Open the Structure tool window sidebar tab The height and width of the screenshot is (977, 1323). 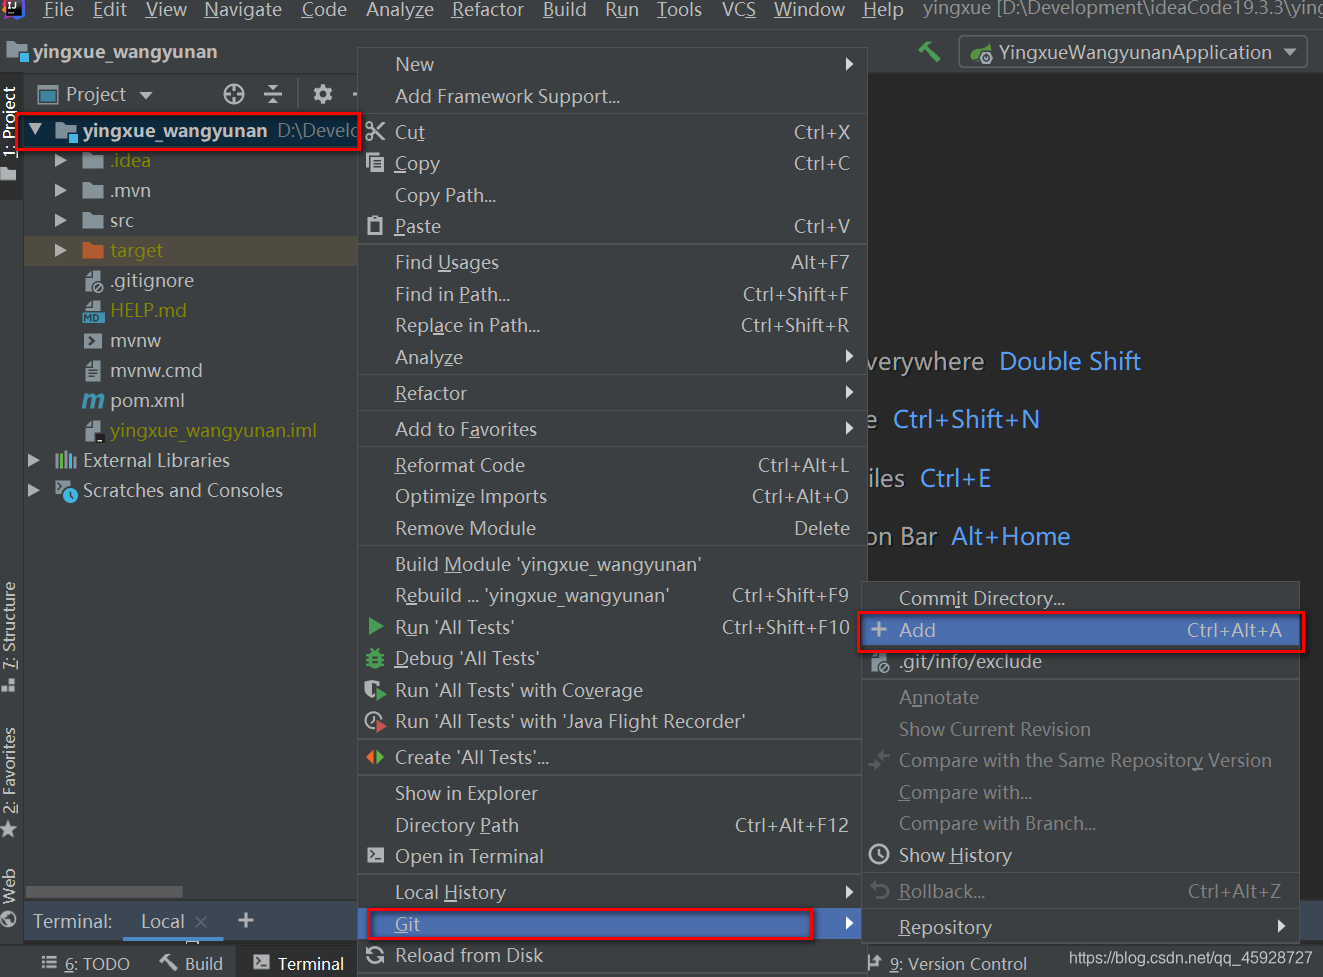tap(9, 636)
